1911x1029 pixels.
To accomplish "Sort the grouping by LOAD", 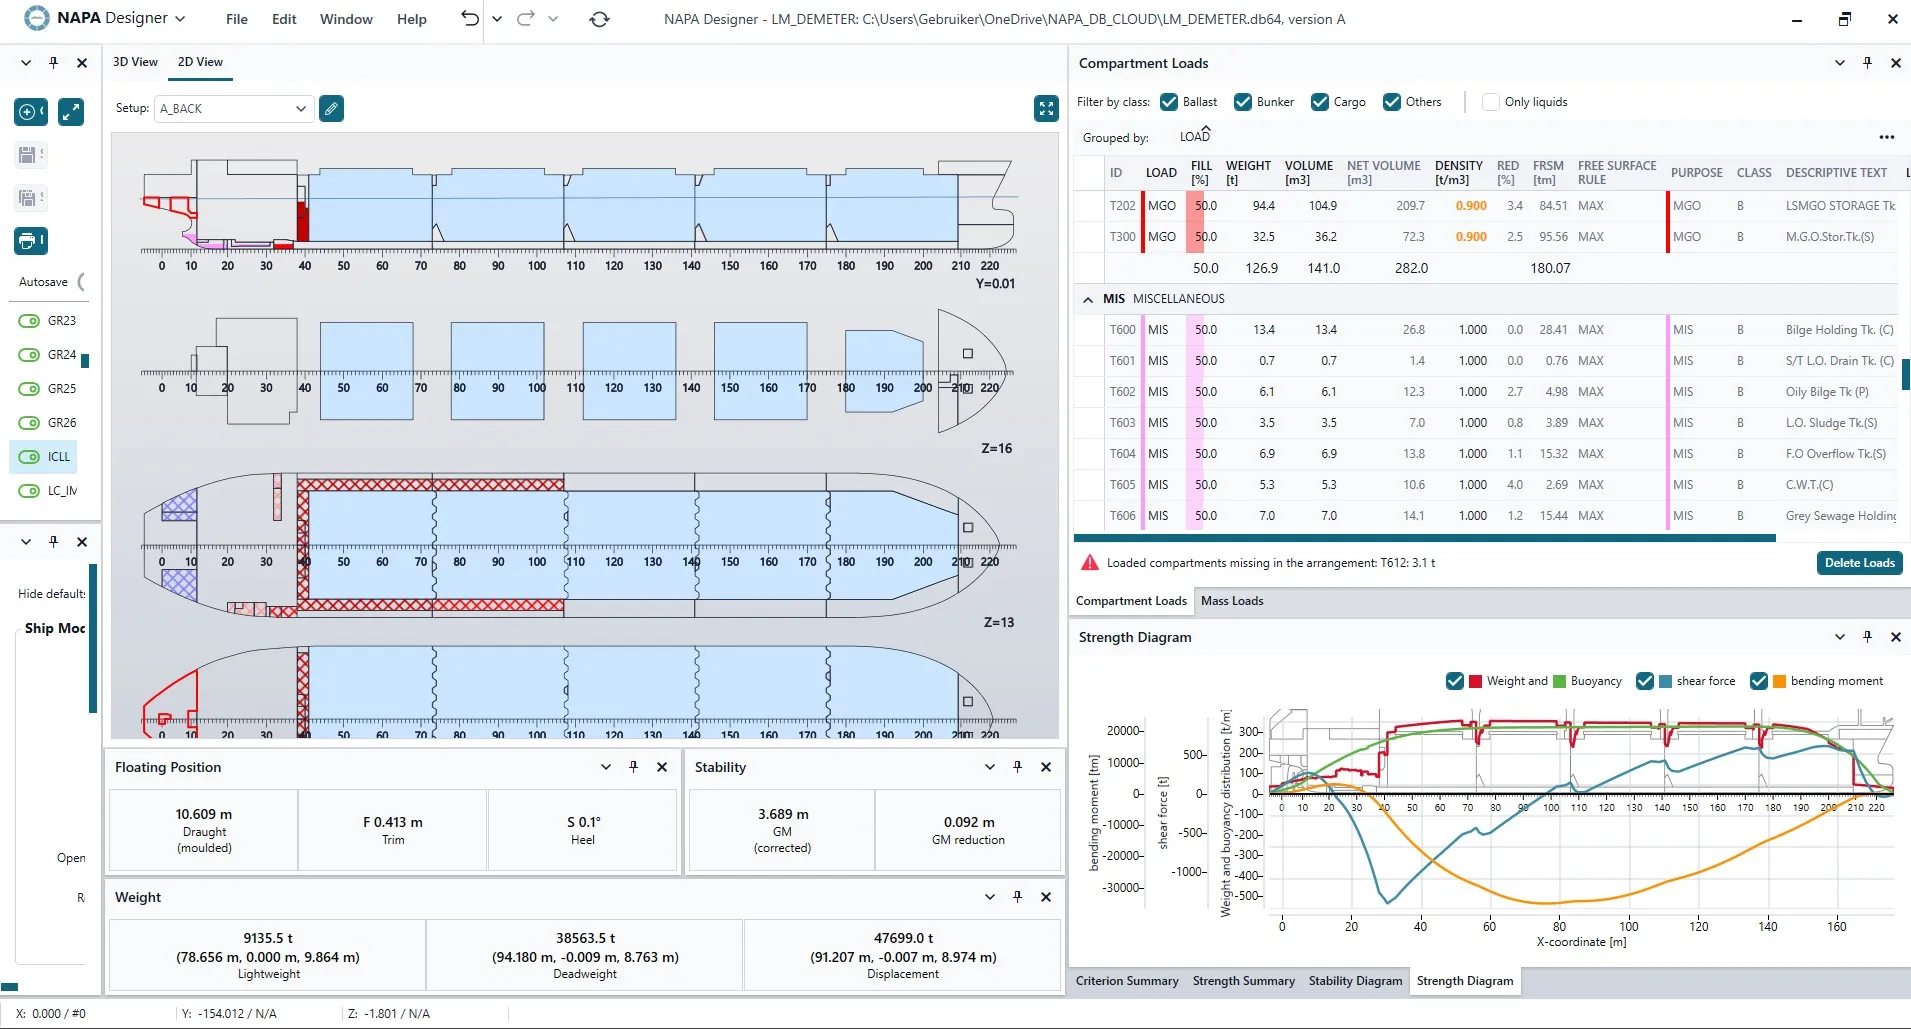I will click(1194, 136).
